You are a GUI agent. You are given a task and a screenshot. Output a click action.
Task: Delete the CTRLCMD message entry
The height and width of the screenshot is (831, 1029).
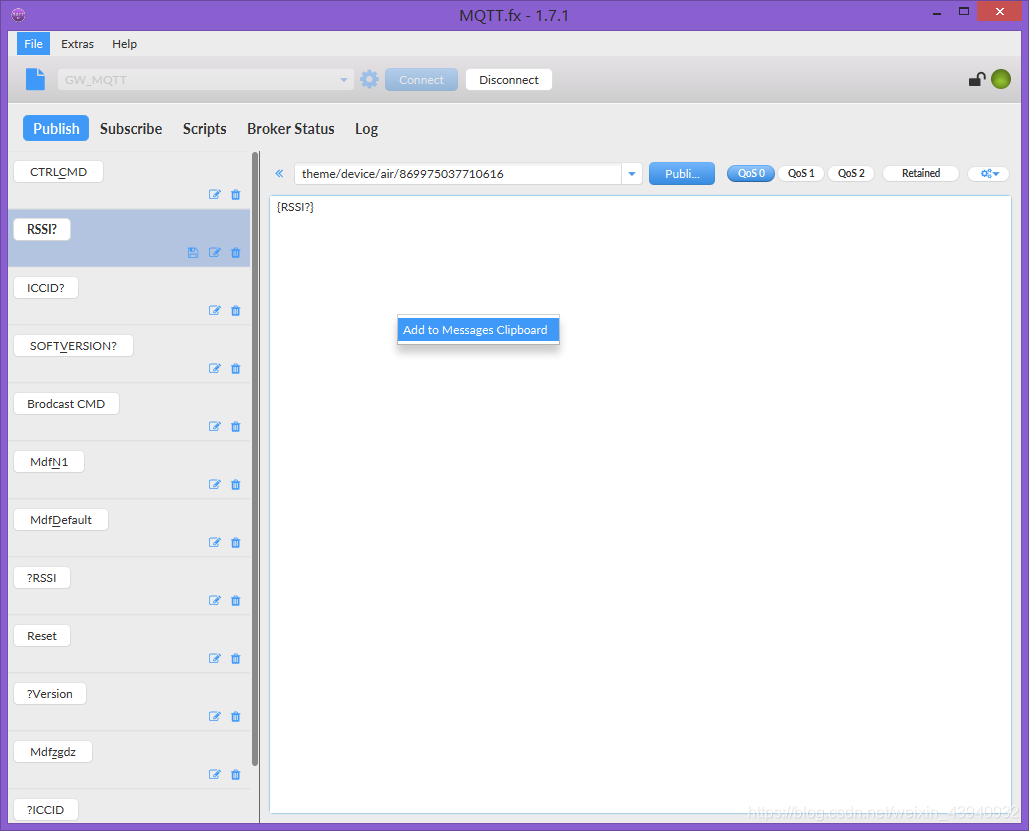click(x=236, y=194)
